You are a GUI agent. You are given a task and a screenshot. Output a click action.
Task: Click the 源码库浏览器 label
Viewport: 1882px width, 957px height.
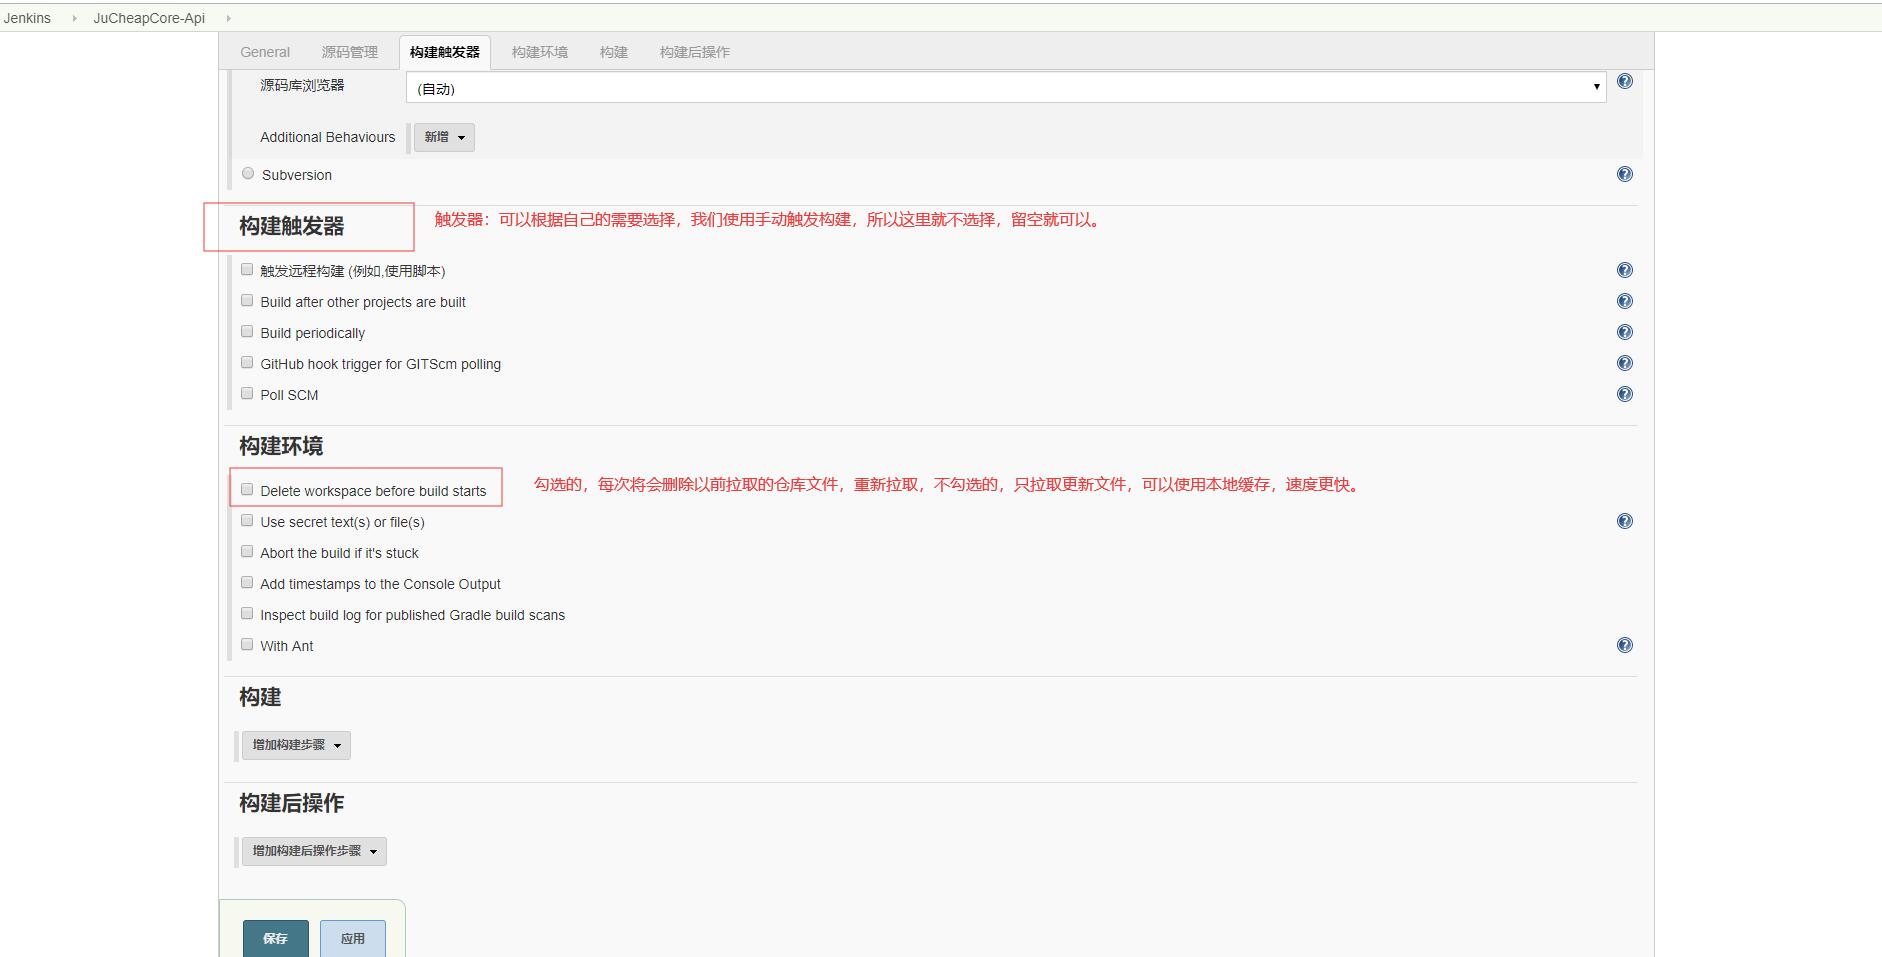click(x=302, y=85)
